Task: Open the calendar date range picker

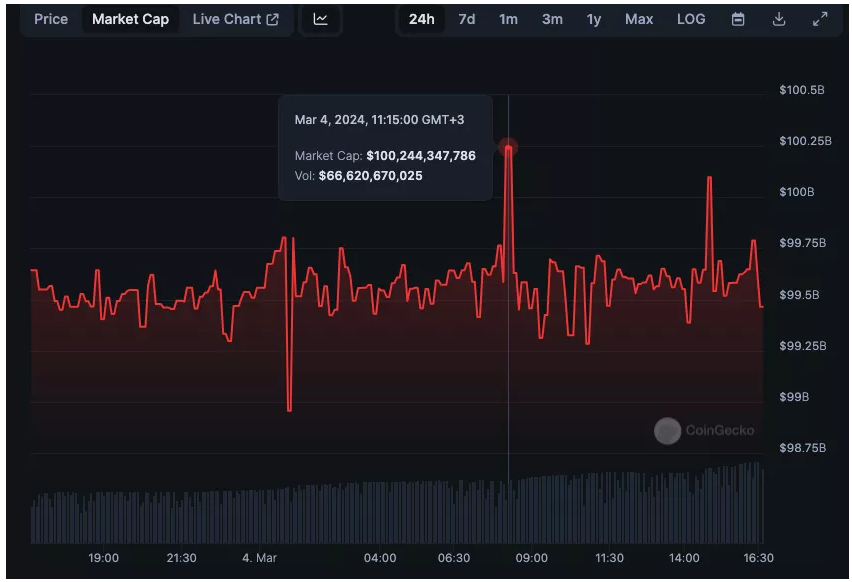Action: point(738,19)
